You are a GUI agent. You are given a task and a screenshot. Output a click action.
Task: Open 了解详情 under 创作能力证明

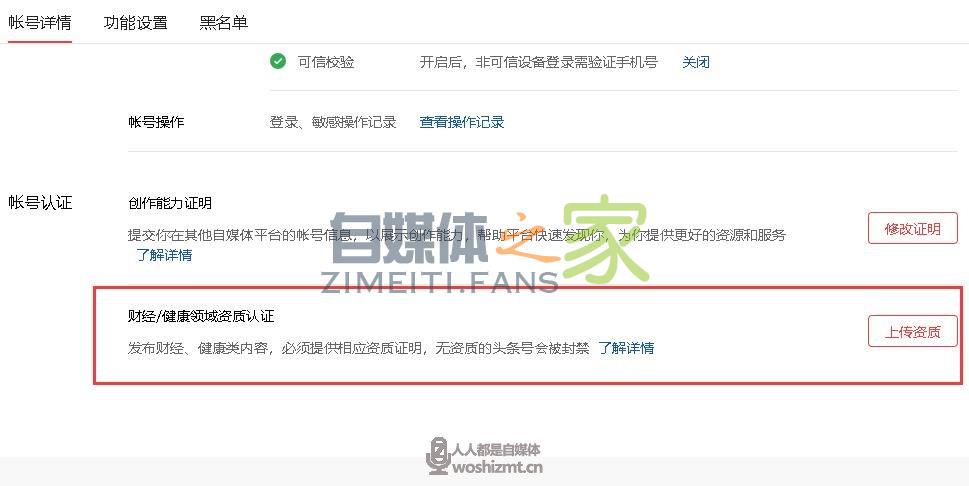[164, 255]
